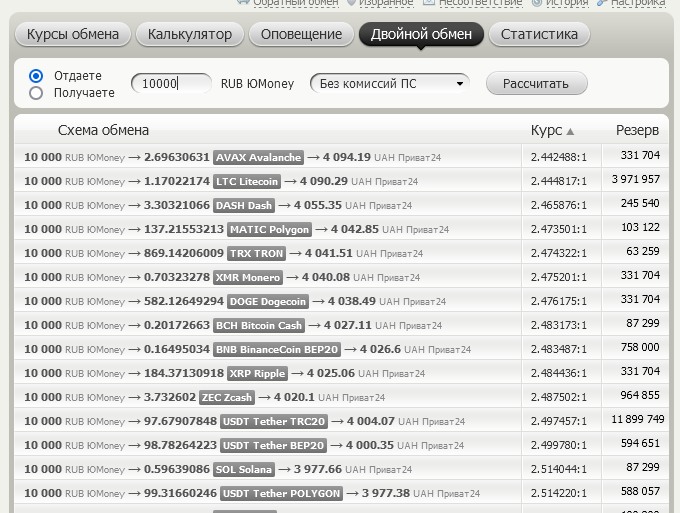The image size is (680, 513).
Task: Click the MATIC Polygon currency tag
Action: coord(269,229)
